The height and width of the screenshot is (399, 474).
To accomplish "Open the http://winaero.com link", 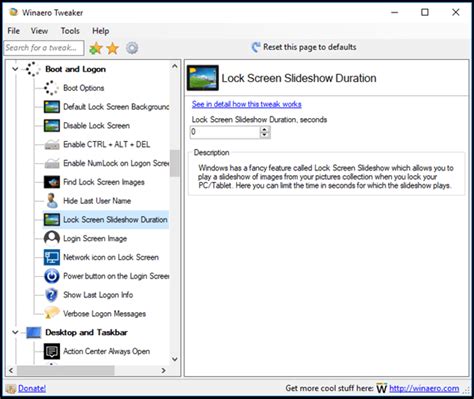I will [424, 388].
